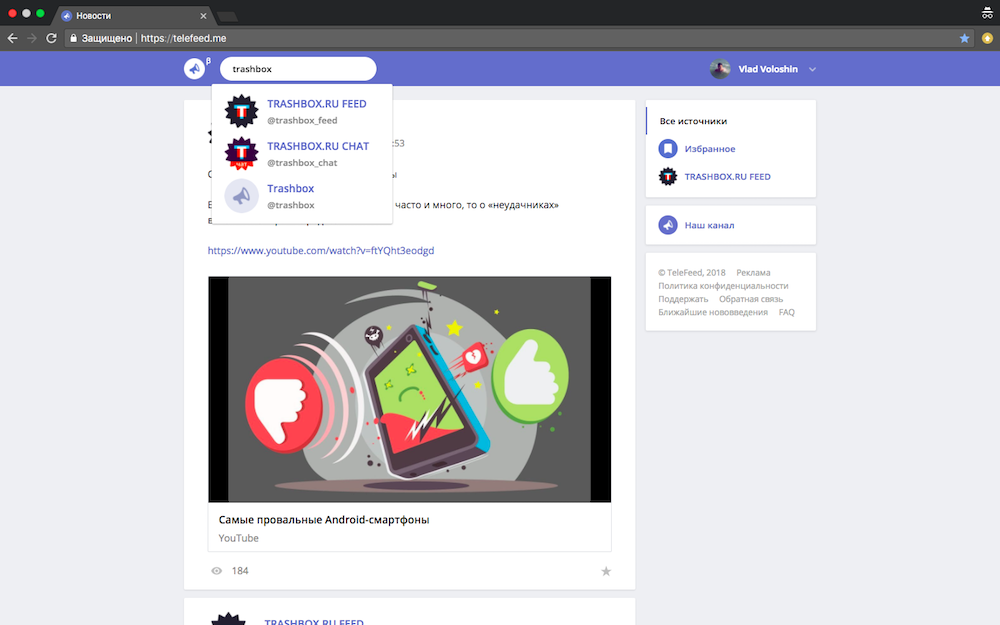
Task: Open the YouTube watch URL link
Action: point(321,251)
